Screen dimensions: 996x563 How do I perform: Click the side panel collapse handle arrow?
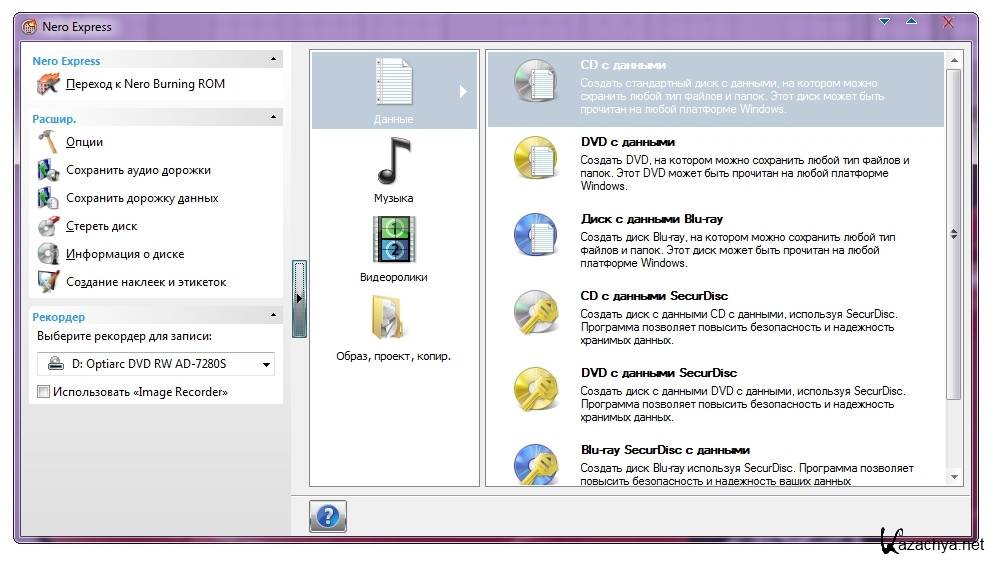(299, 298)
